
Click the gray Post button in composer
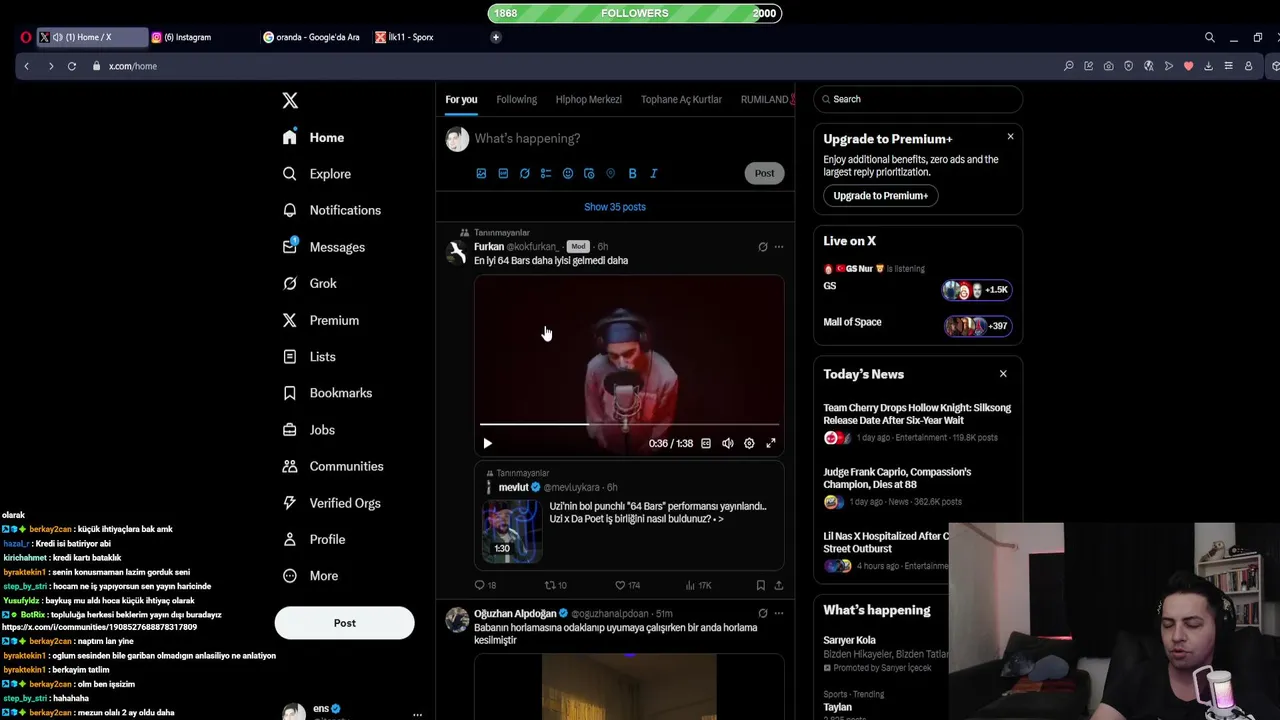[764, 173]
